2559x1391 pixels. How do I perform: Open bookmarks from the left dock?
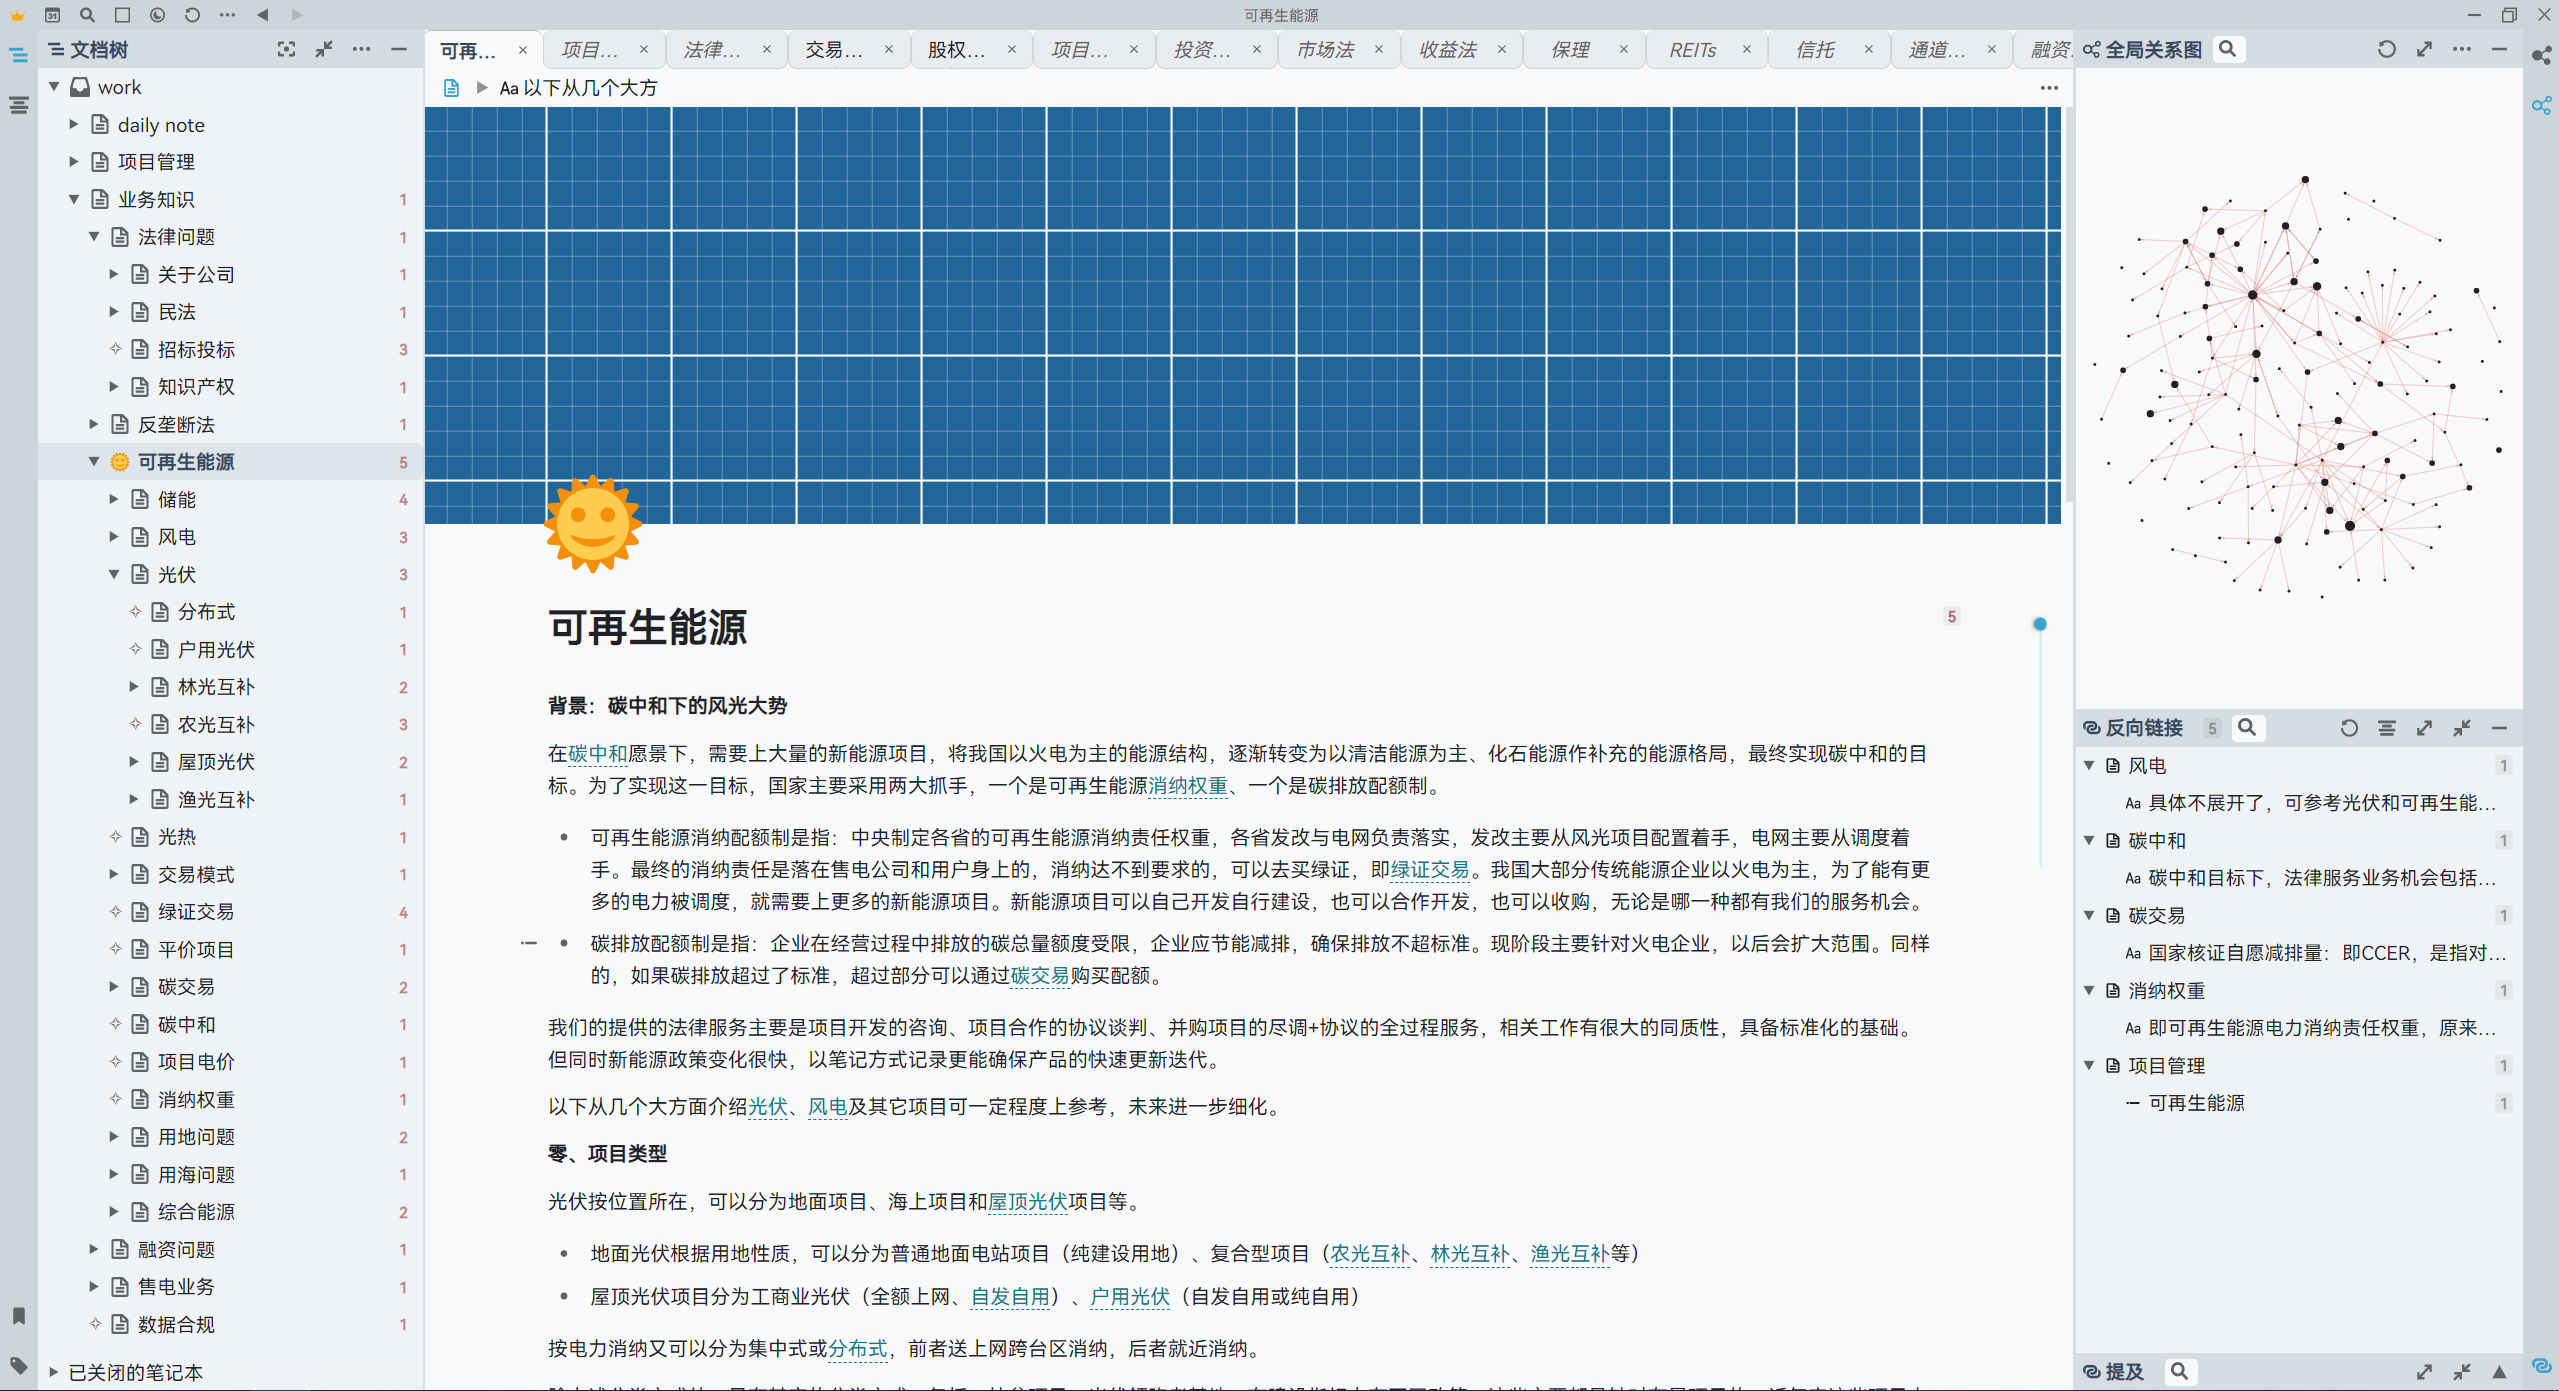18,1316
